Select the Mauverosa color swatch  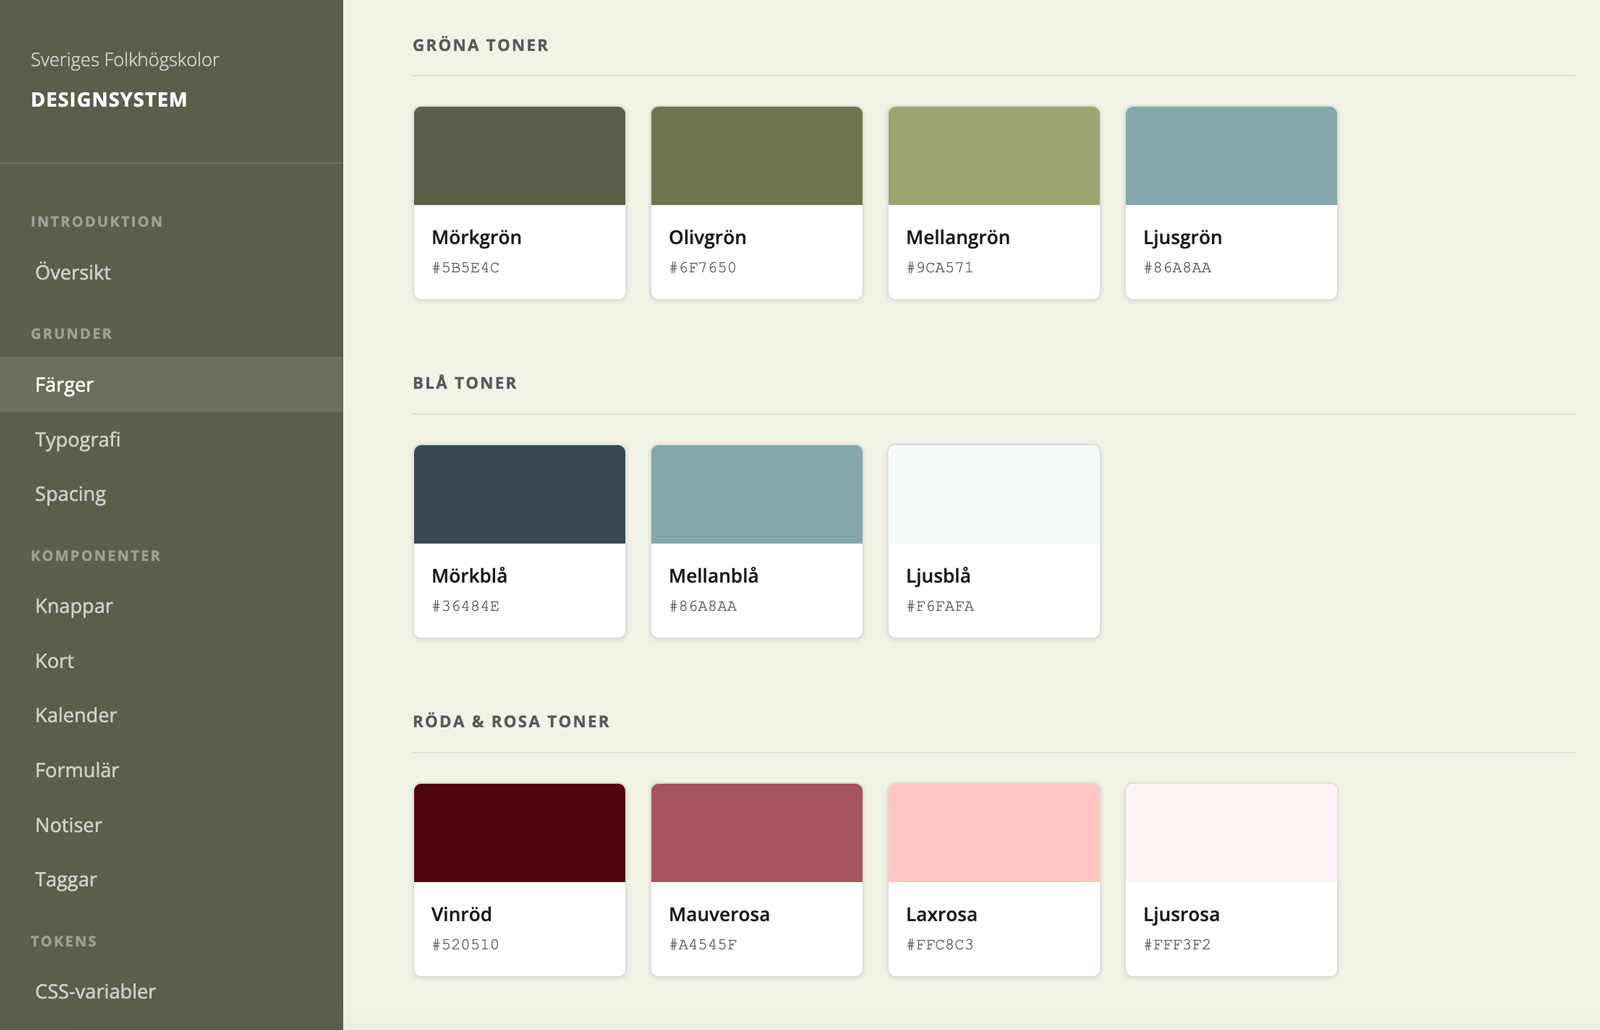(757, 833)
